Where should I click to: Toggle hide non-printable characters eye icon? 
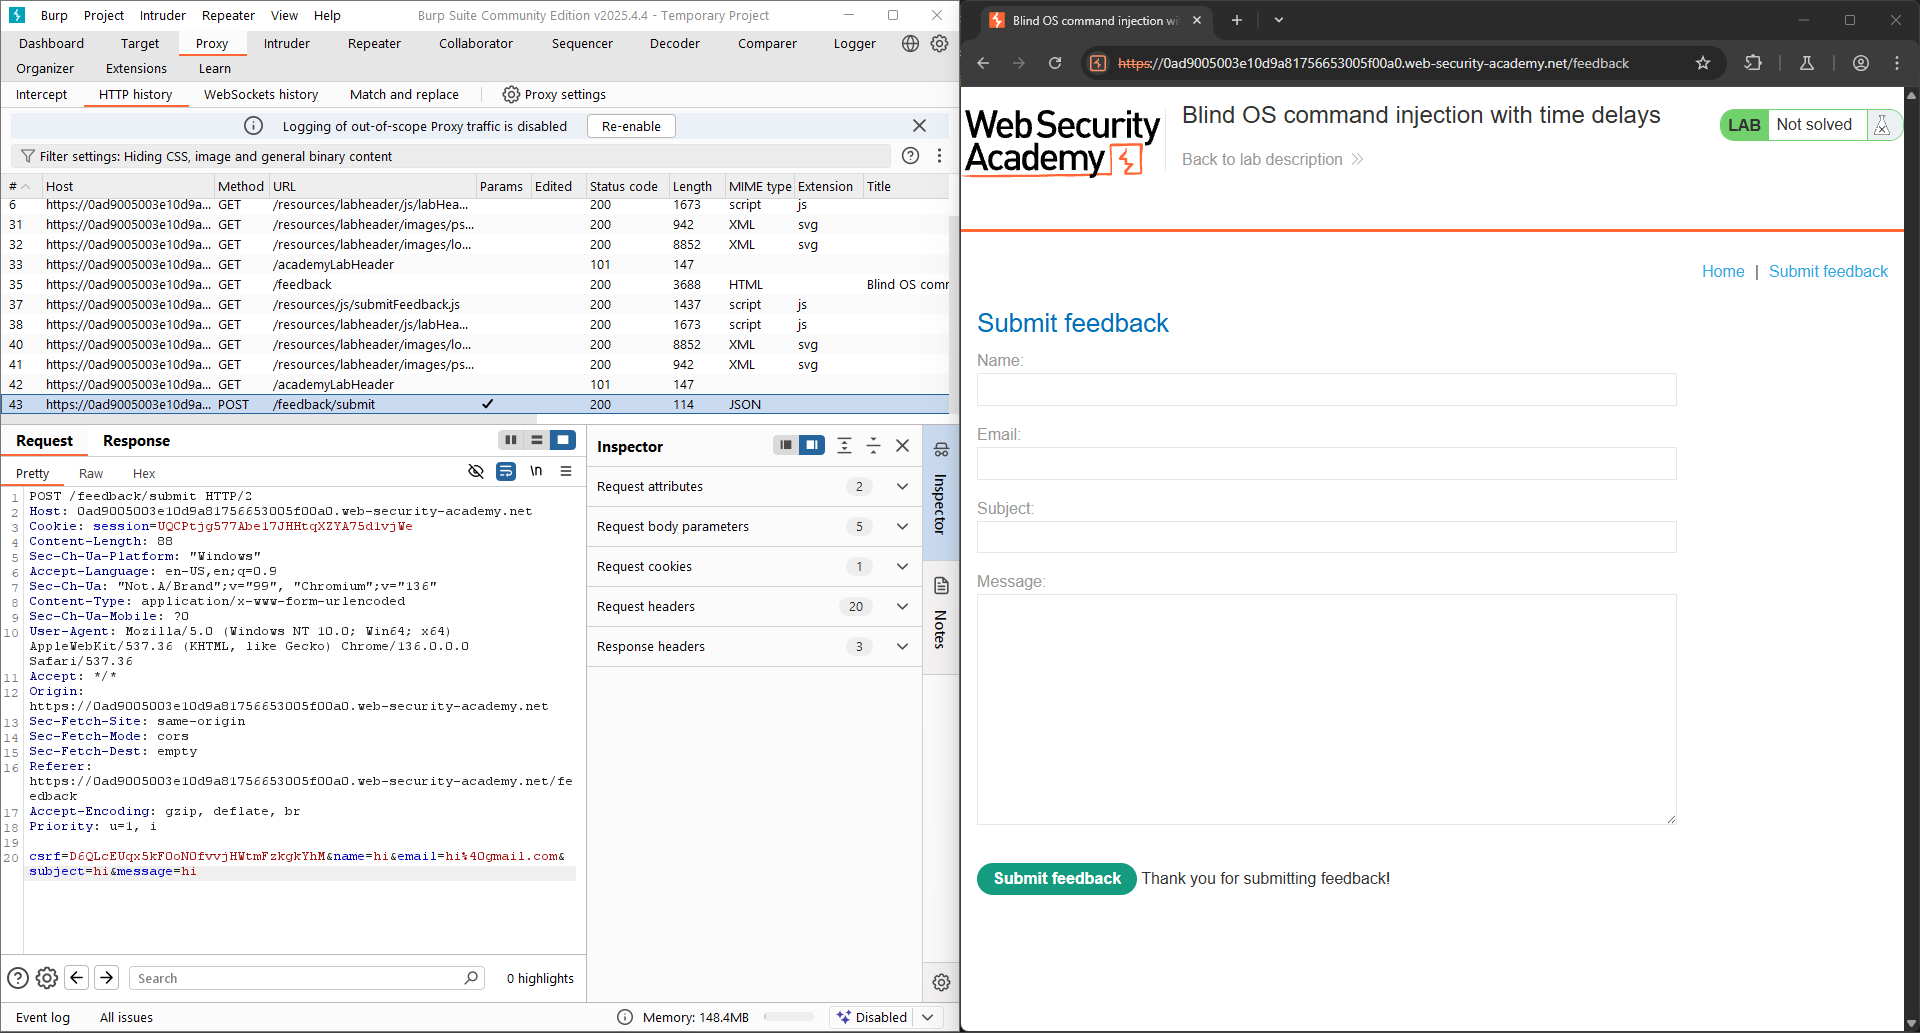point(476,471)
